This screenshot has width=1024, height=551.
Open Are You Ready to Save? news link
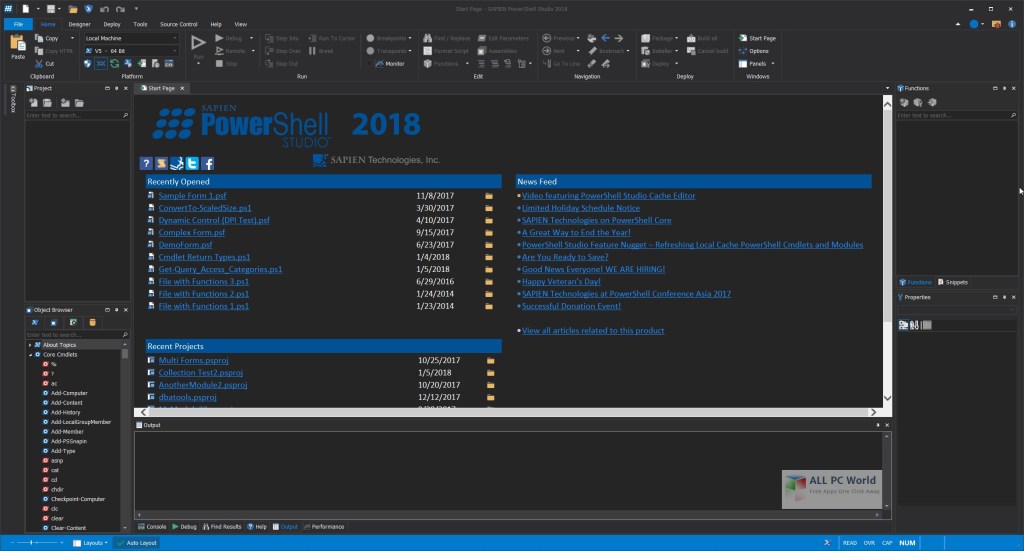click(x=565, y=257)
